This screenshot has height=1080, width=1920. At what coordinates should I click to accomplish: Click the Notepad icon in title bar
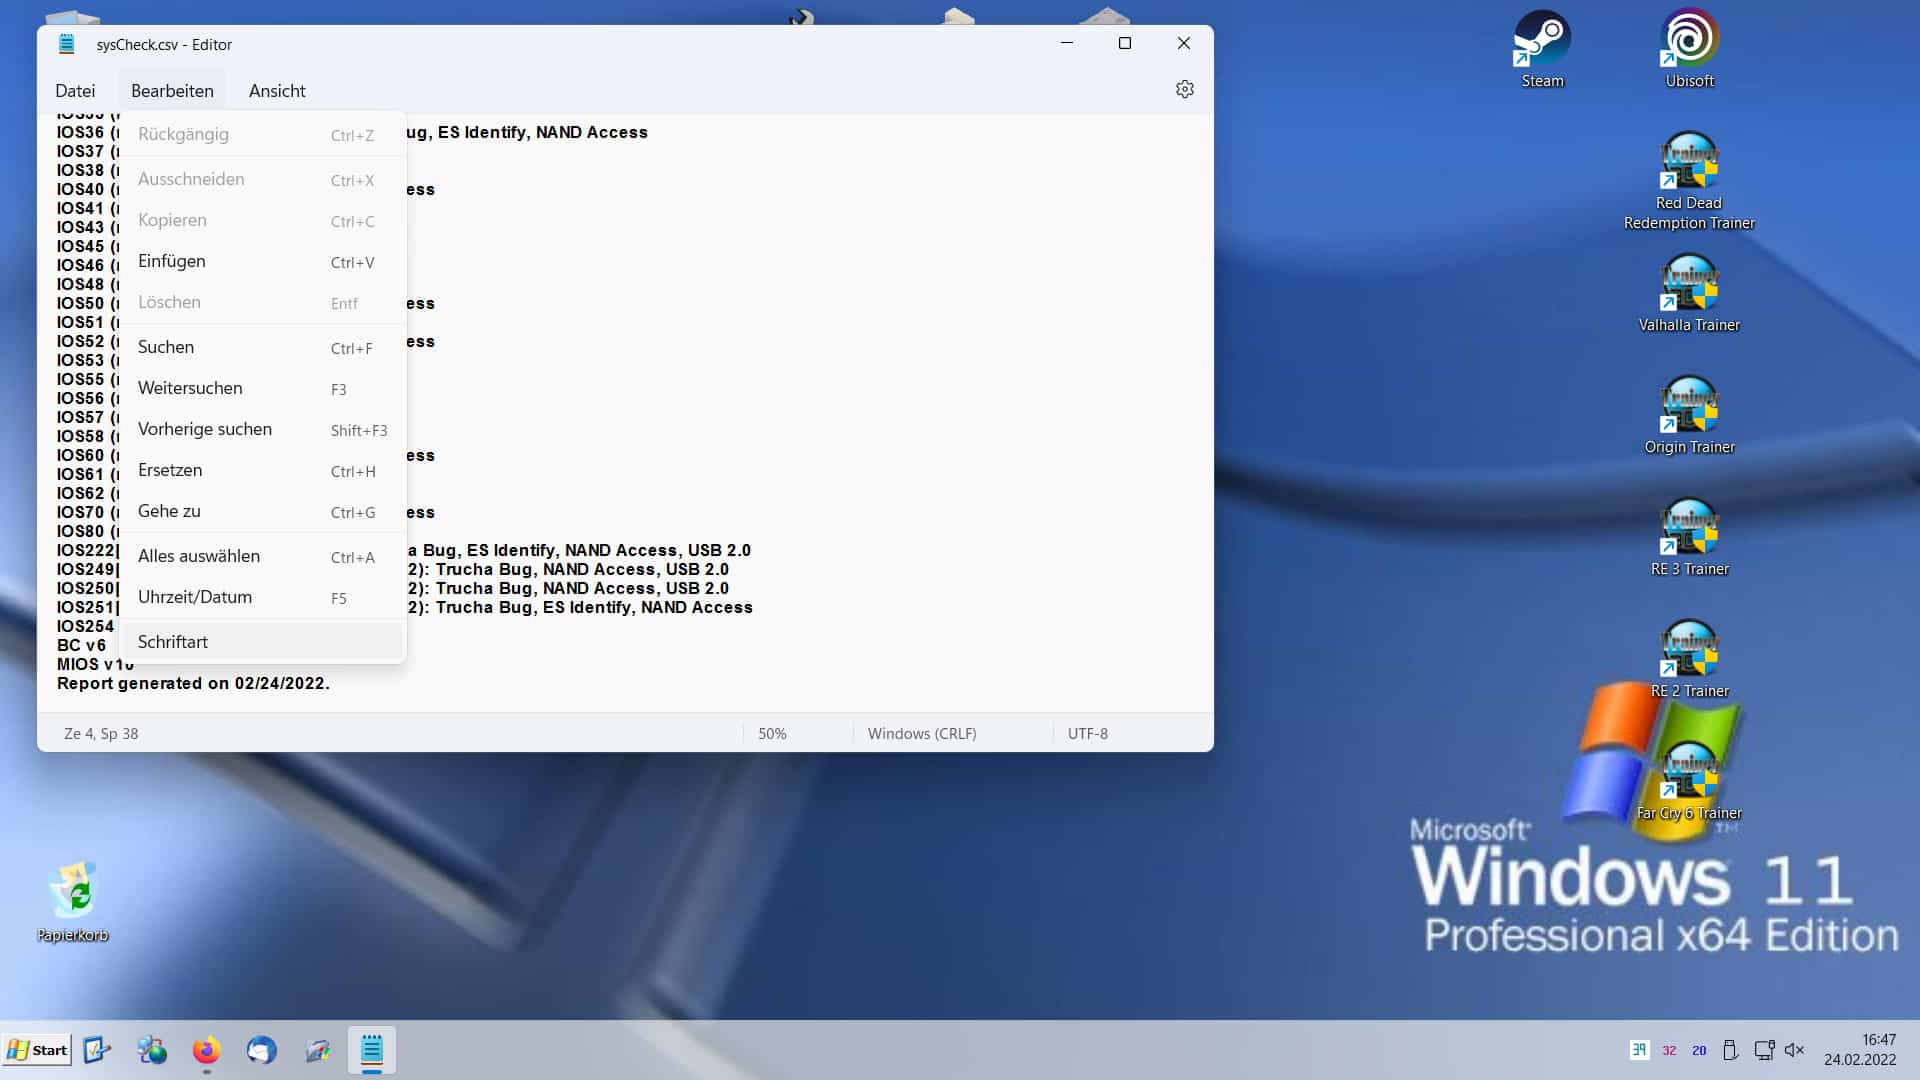click(x=66, y=44)
